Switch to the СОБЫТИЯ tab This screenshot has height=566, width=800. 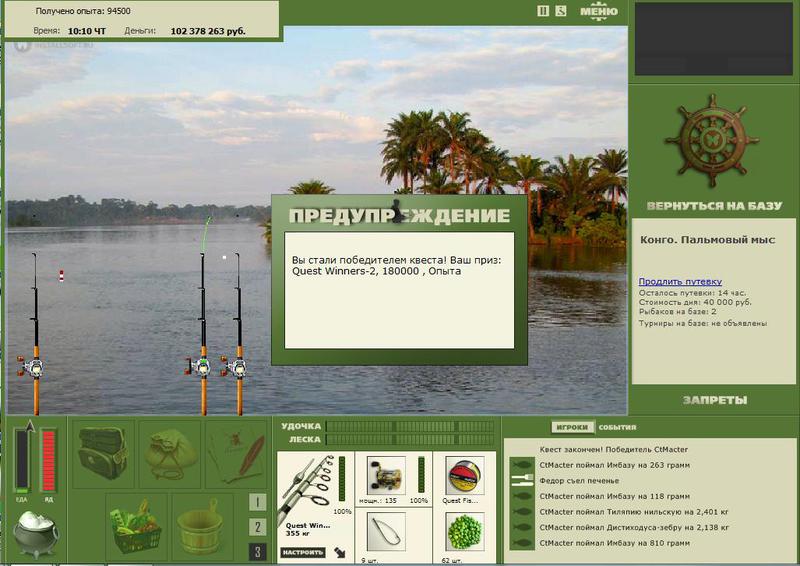pyautogui.click(x=617, y=427)
